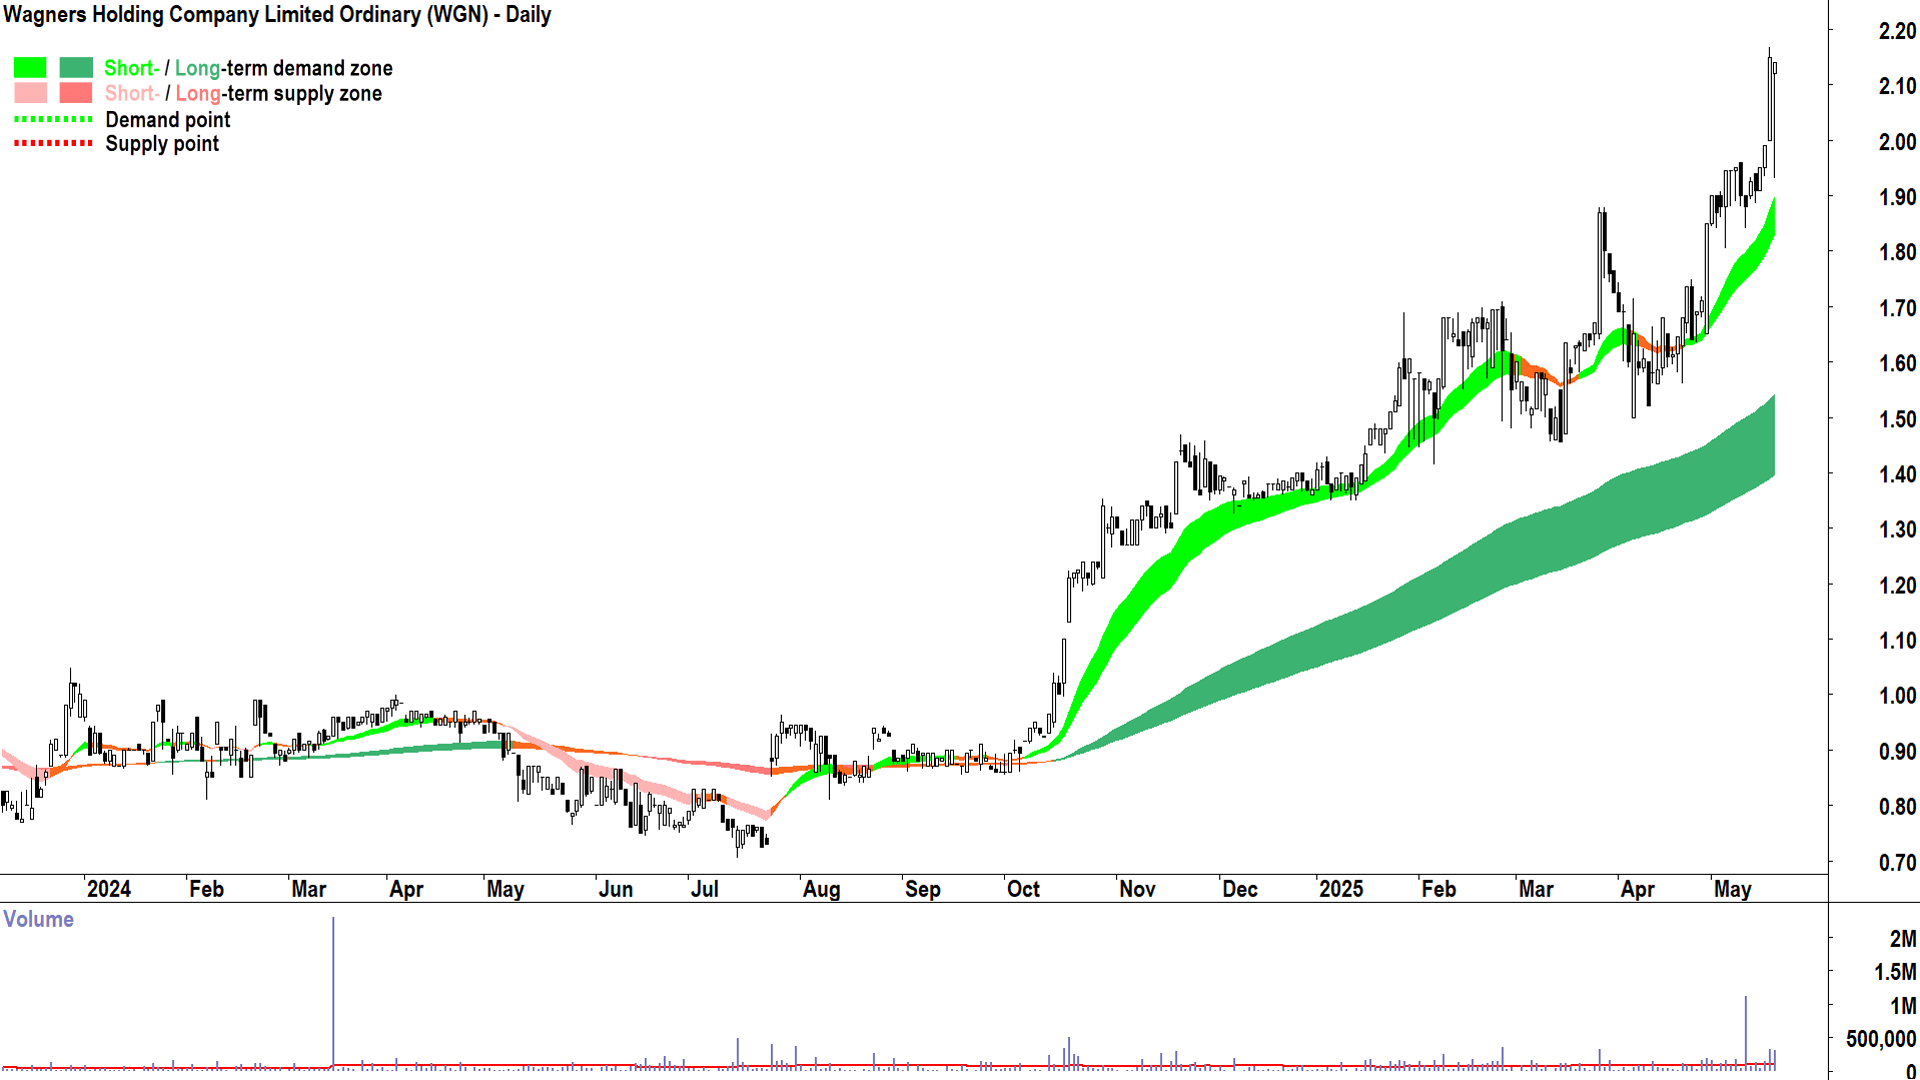Click the 2.00 price axis label
The width and height of the screenshot is (1920, 1080).
[x=1897, y=142]
